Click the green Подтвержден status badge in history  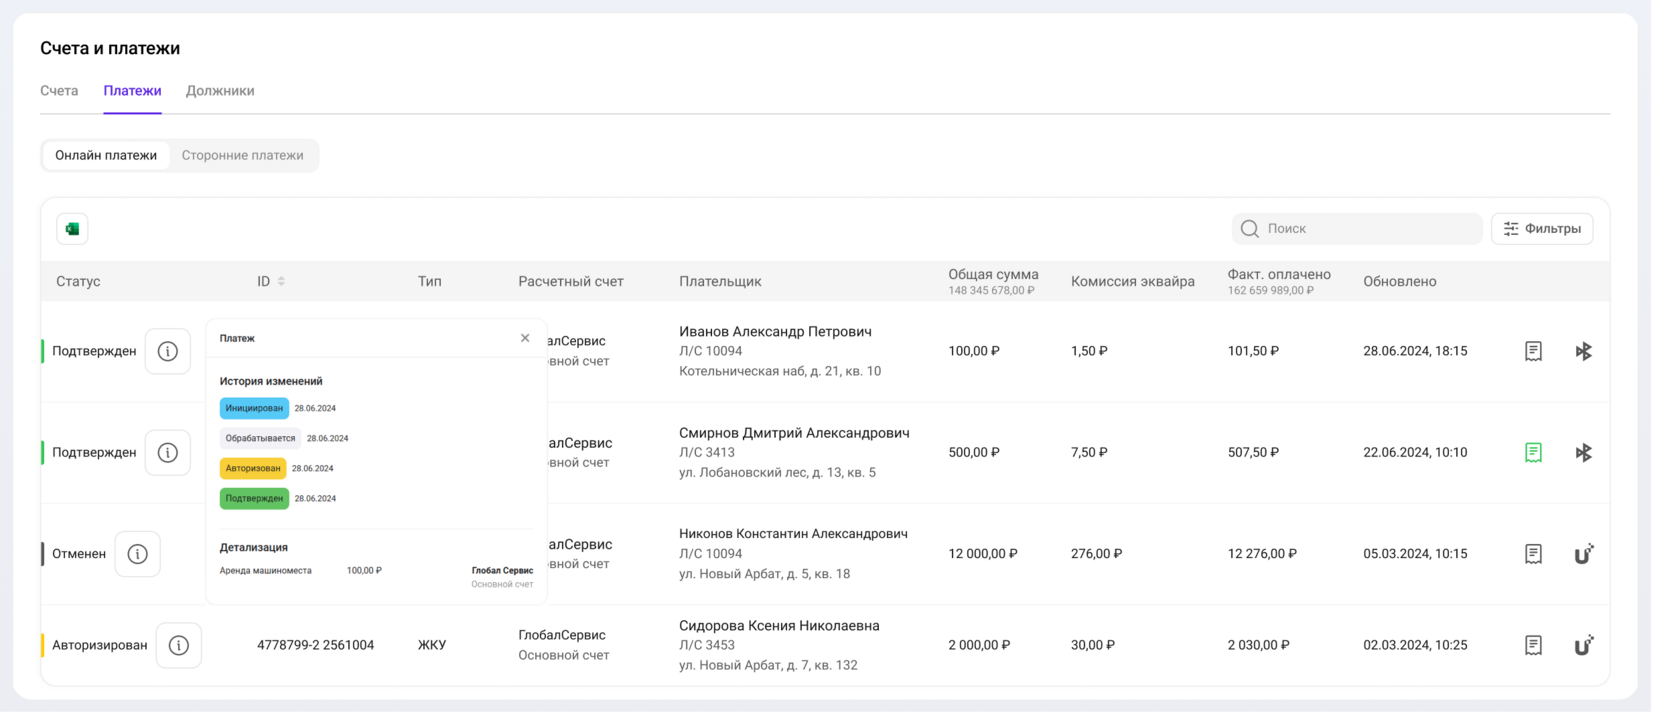[x=254, y=498]
